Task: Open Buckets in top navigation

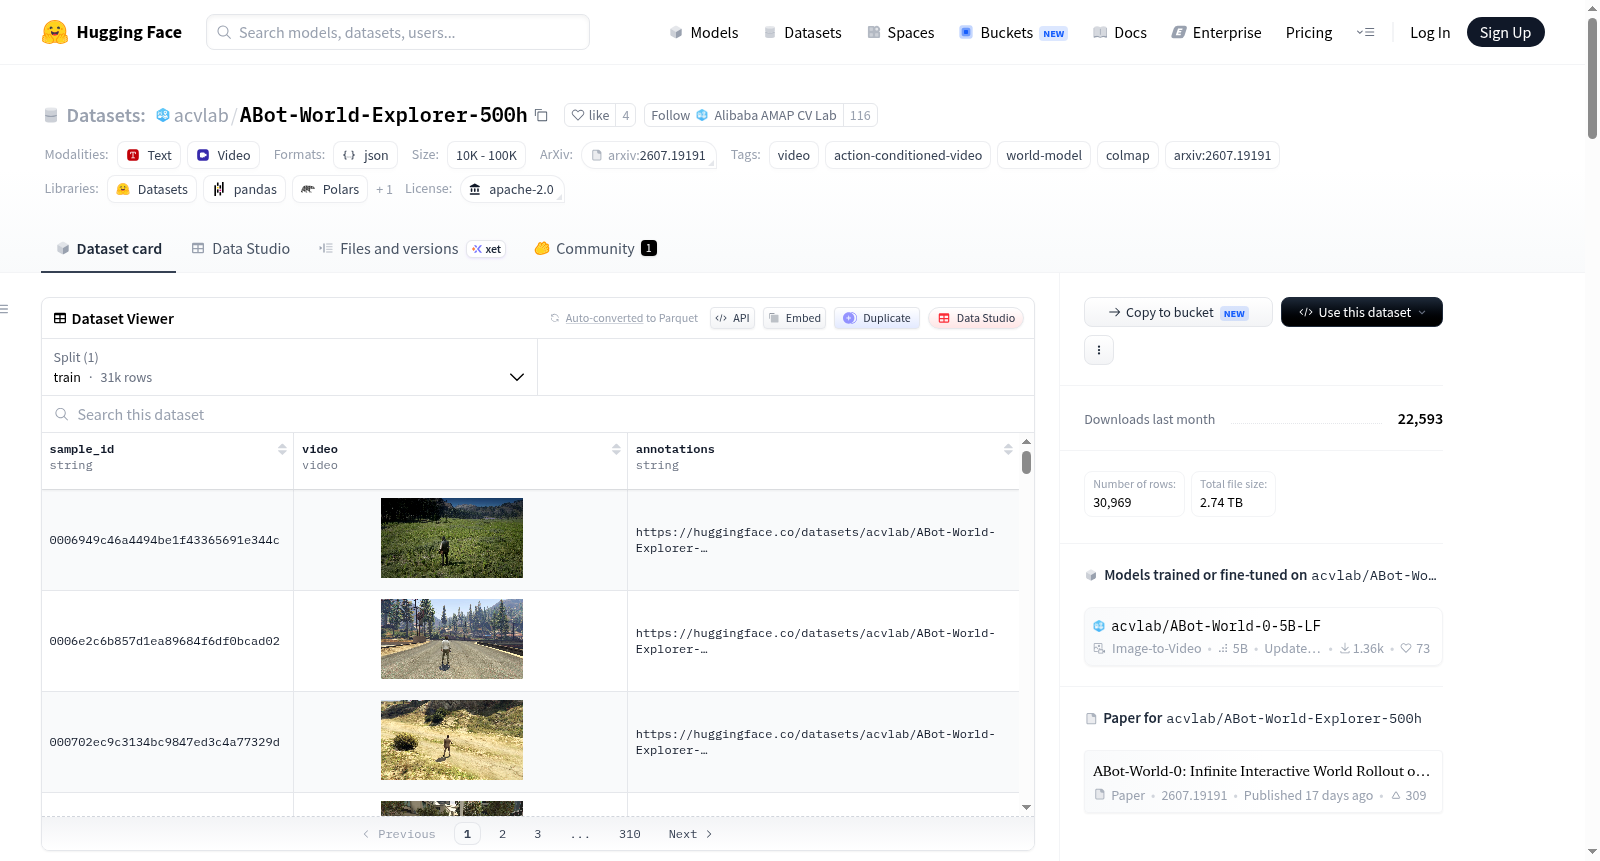Action: click(x=1013, y=32)
